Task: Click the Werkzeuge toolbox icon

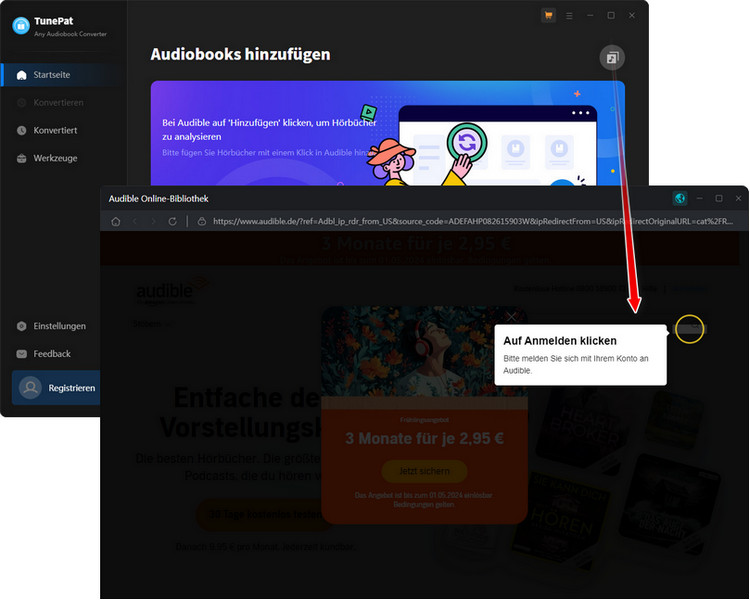Action: point(22,158)
